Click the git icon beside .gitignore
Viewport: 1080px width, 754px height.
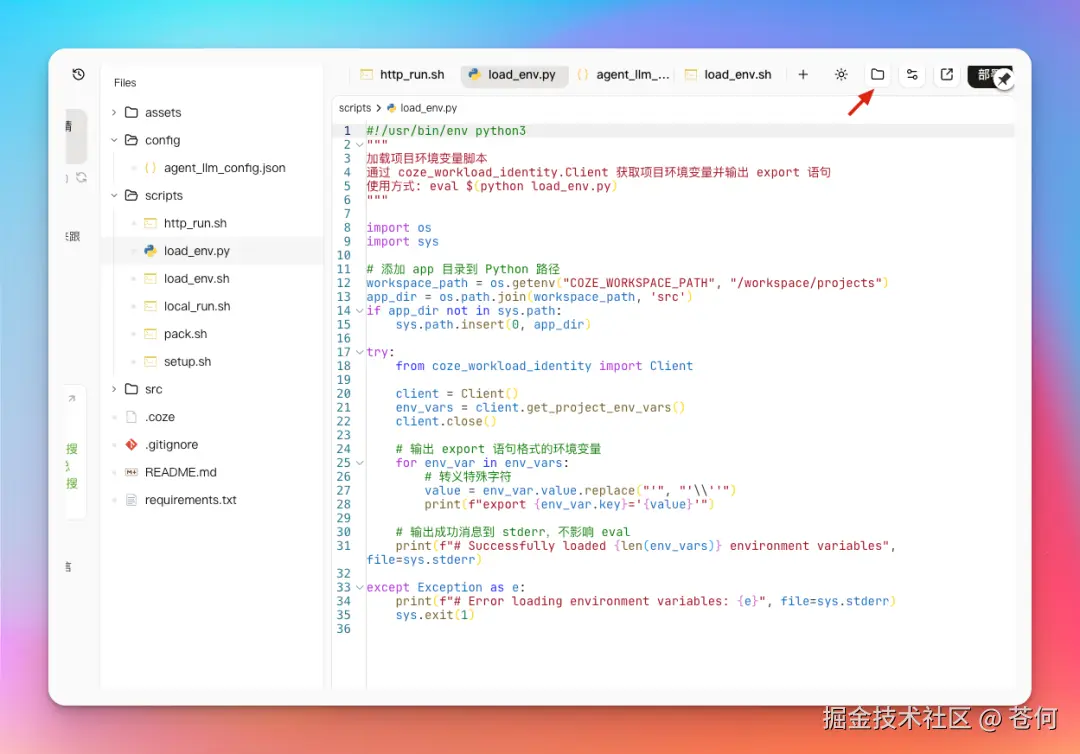132,445
